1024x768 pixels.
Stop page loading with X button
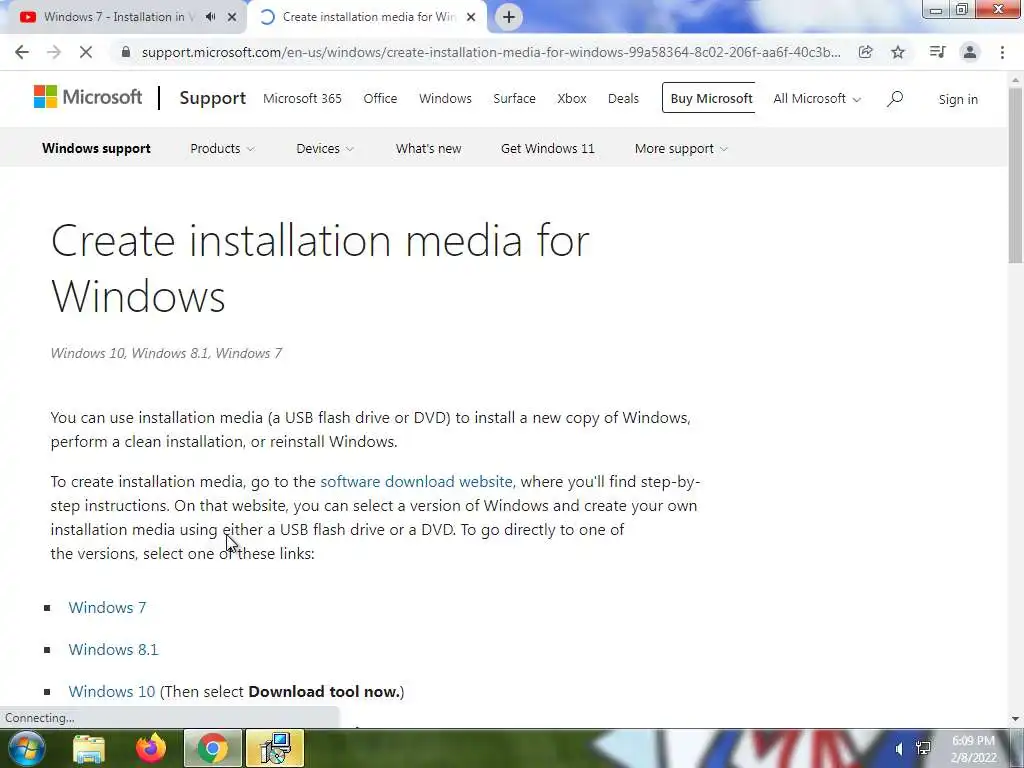point(86,52)
